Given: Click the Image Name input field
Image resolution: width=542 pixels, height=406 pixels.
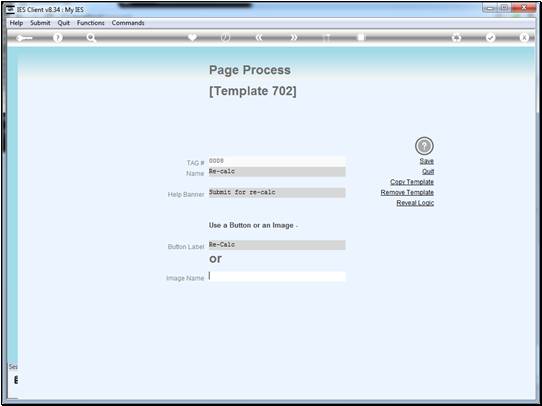Looking at the screenshot, I should point(277,276).
